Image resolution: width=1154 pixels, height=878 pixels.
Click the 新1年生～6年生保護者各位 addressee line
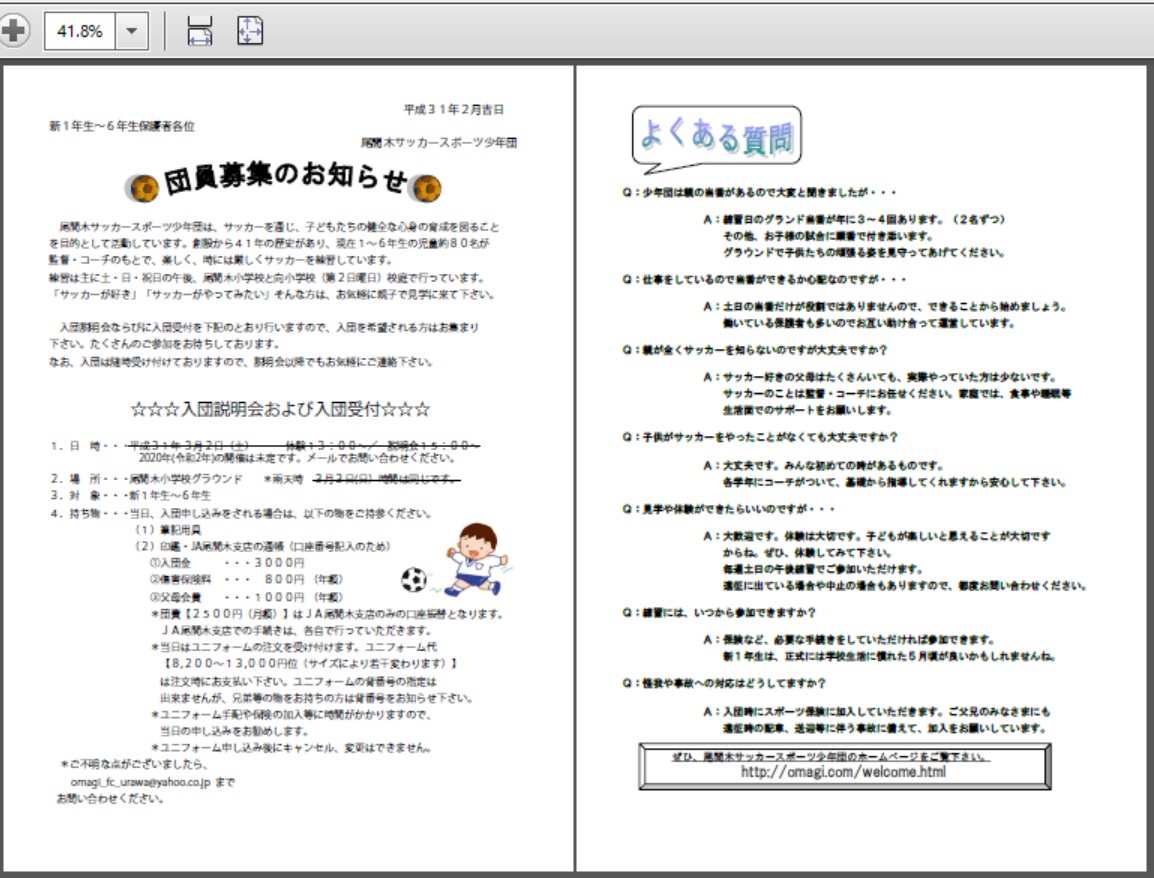(x=122, y=127)
